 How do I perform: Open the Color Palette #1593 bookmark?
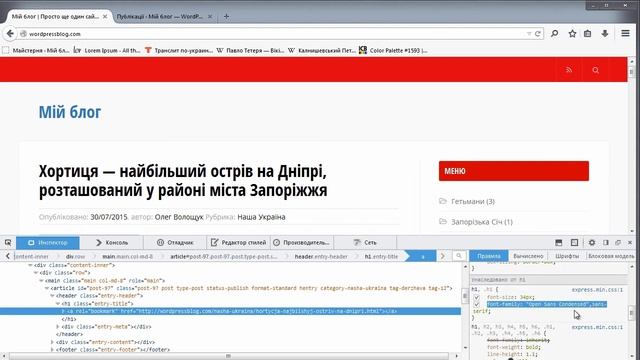point(393,50)
